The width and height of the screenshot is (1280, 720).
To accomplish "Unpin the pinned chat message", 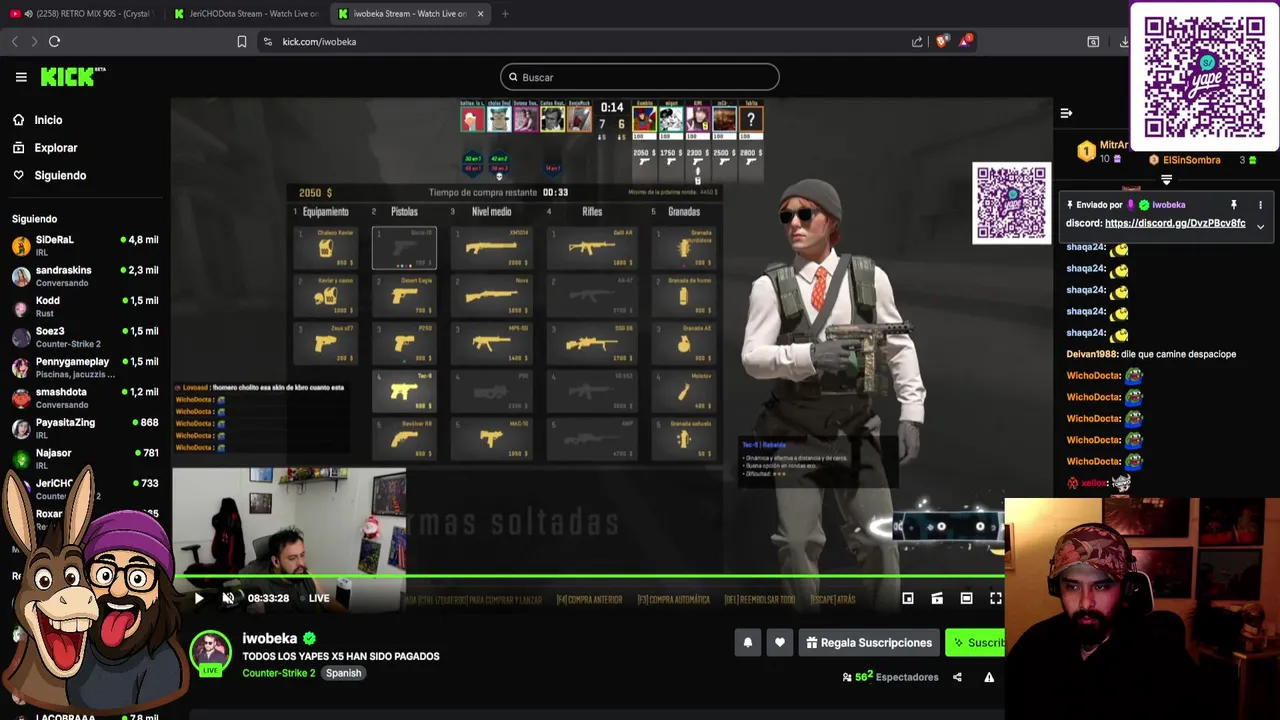I will 1234,205.
